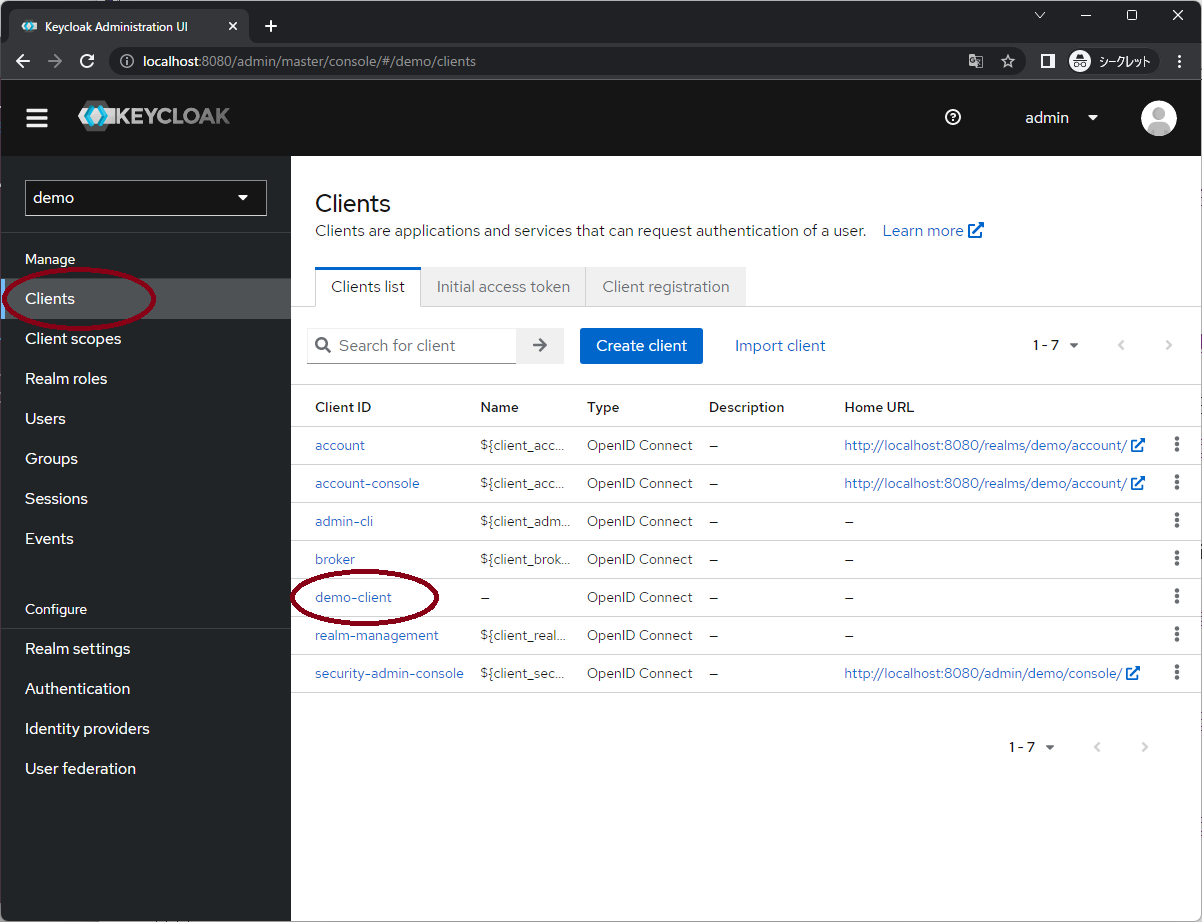
Task: Select Clients in the sidebar
Action: point(146,299)
